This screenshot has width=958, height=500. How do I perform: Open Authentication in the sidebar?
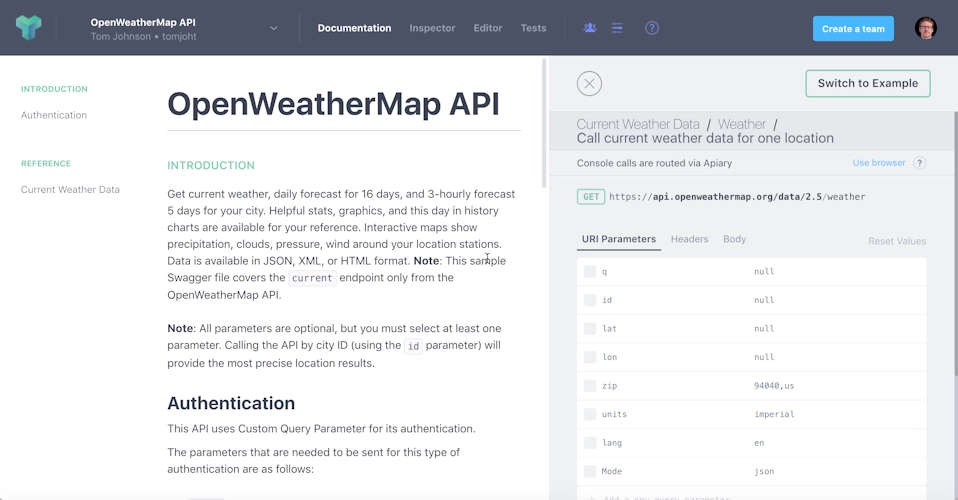click(54, 115)
